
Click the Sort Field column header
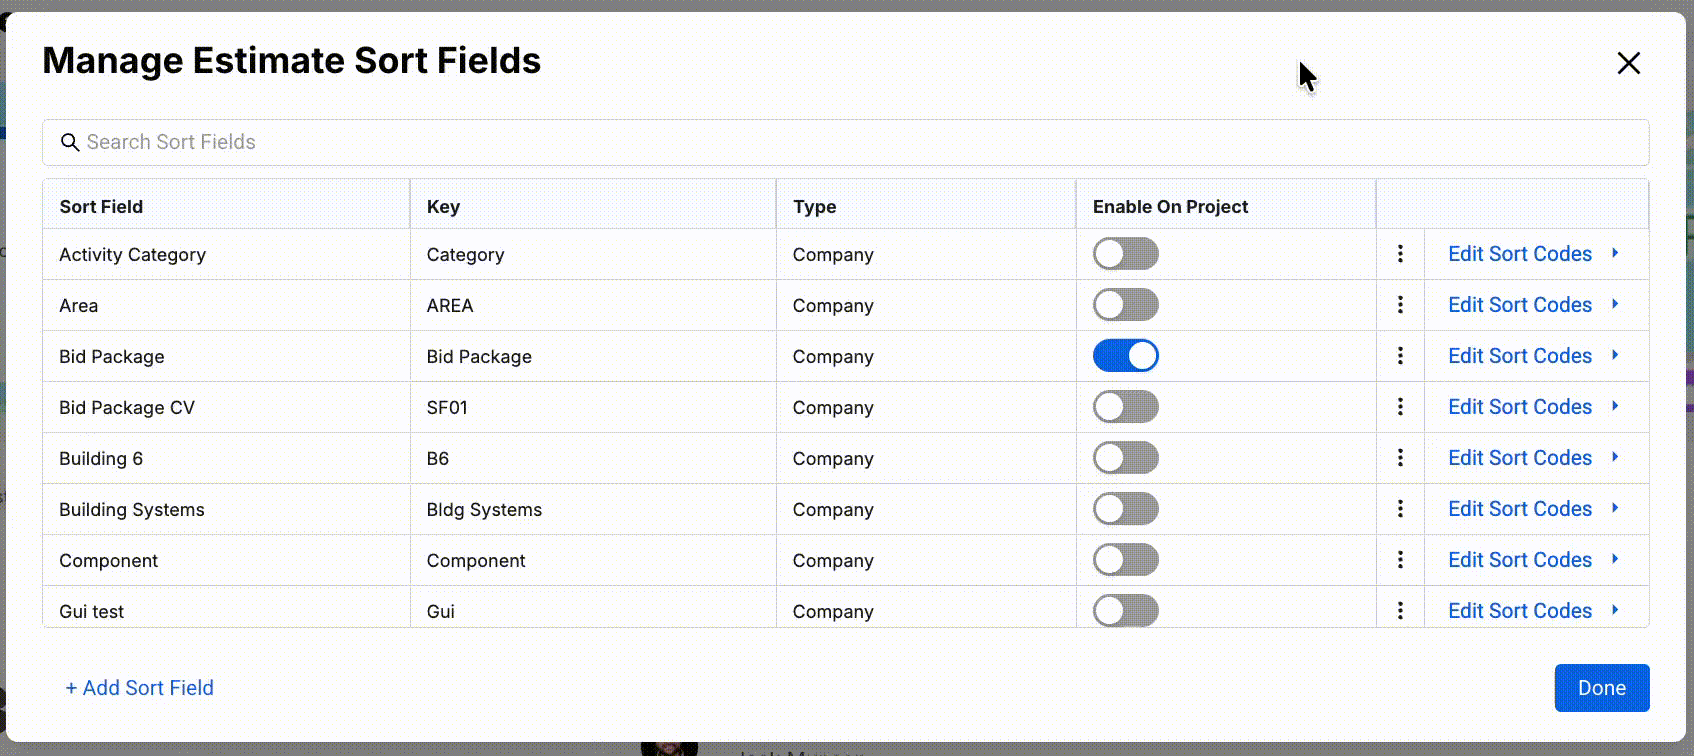tap(101, 207)
